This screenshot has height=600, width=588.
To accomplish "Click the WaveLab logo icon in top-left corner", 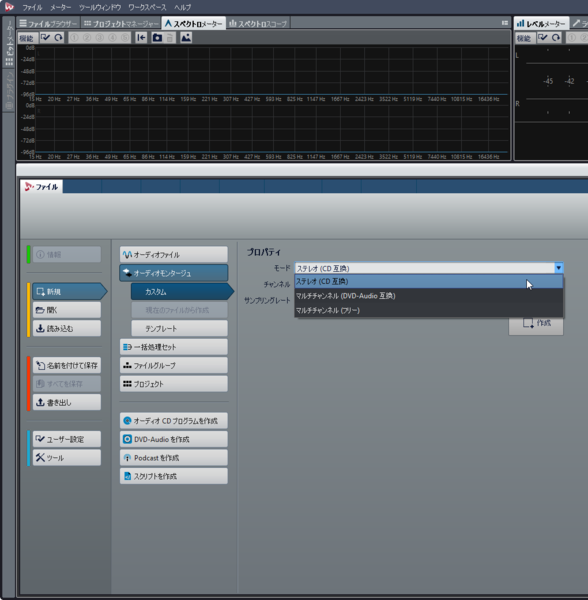I will (9, 7).
